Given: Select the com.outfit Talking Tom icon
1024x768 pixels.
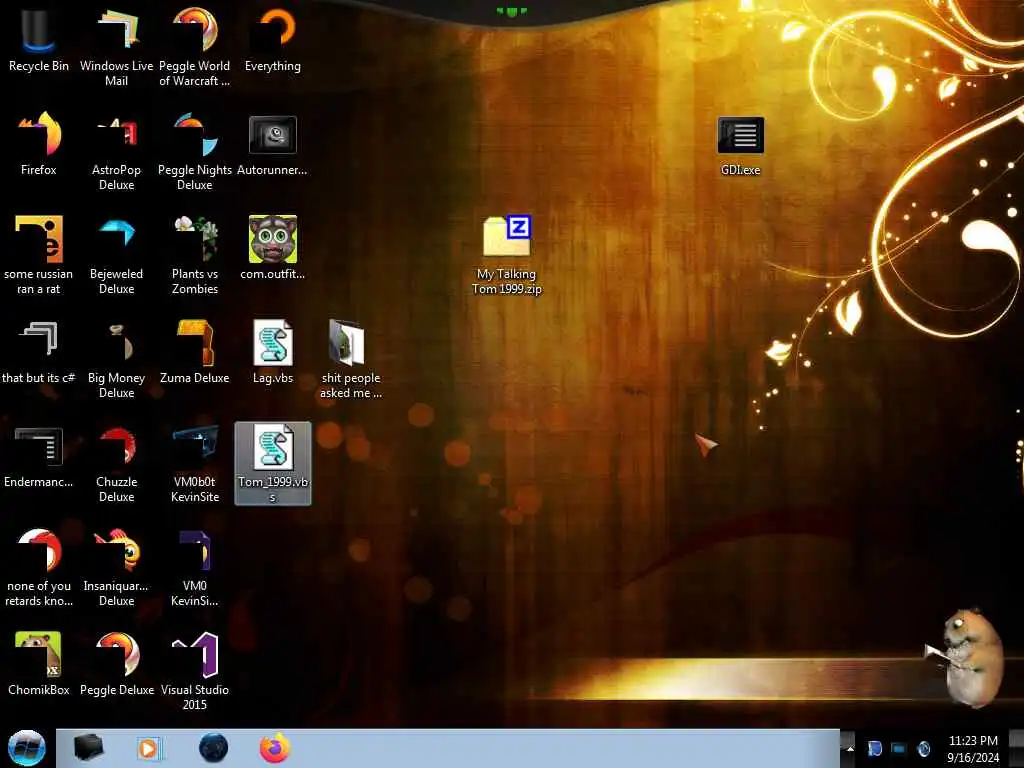Looking at the screenshot, I should (273, 248).
